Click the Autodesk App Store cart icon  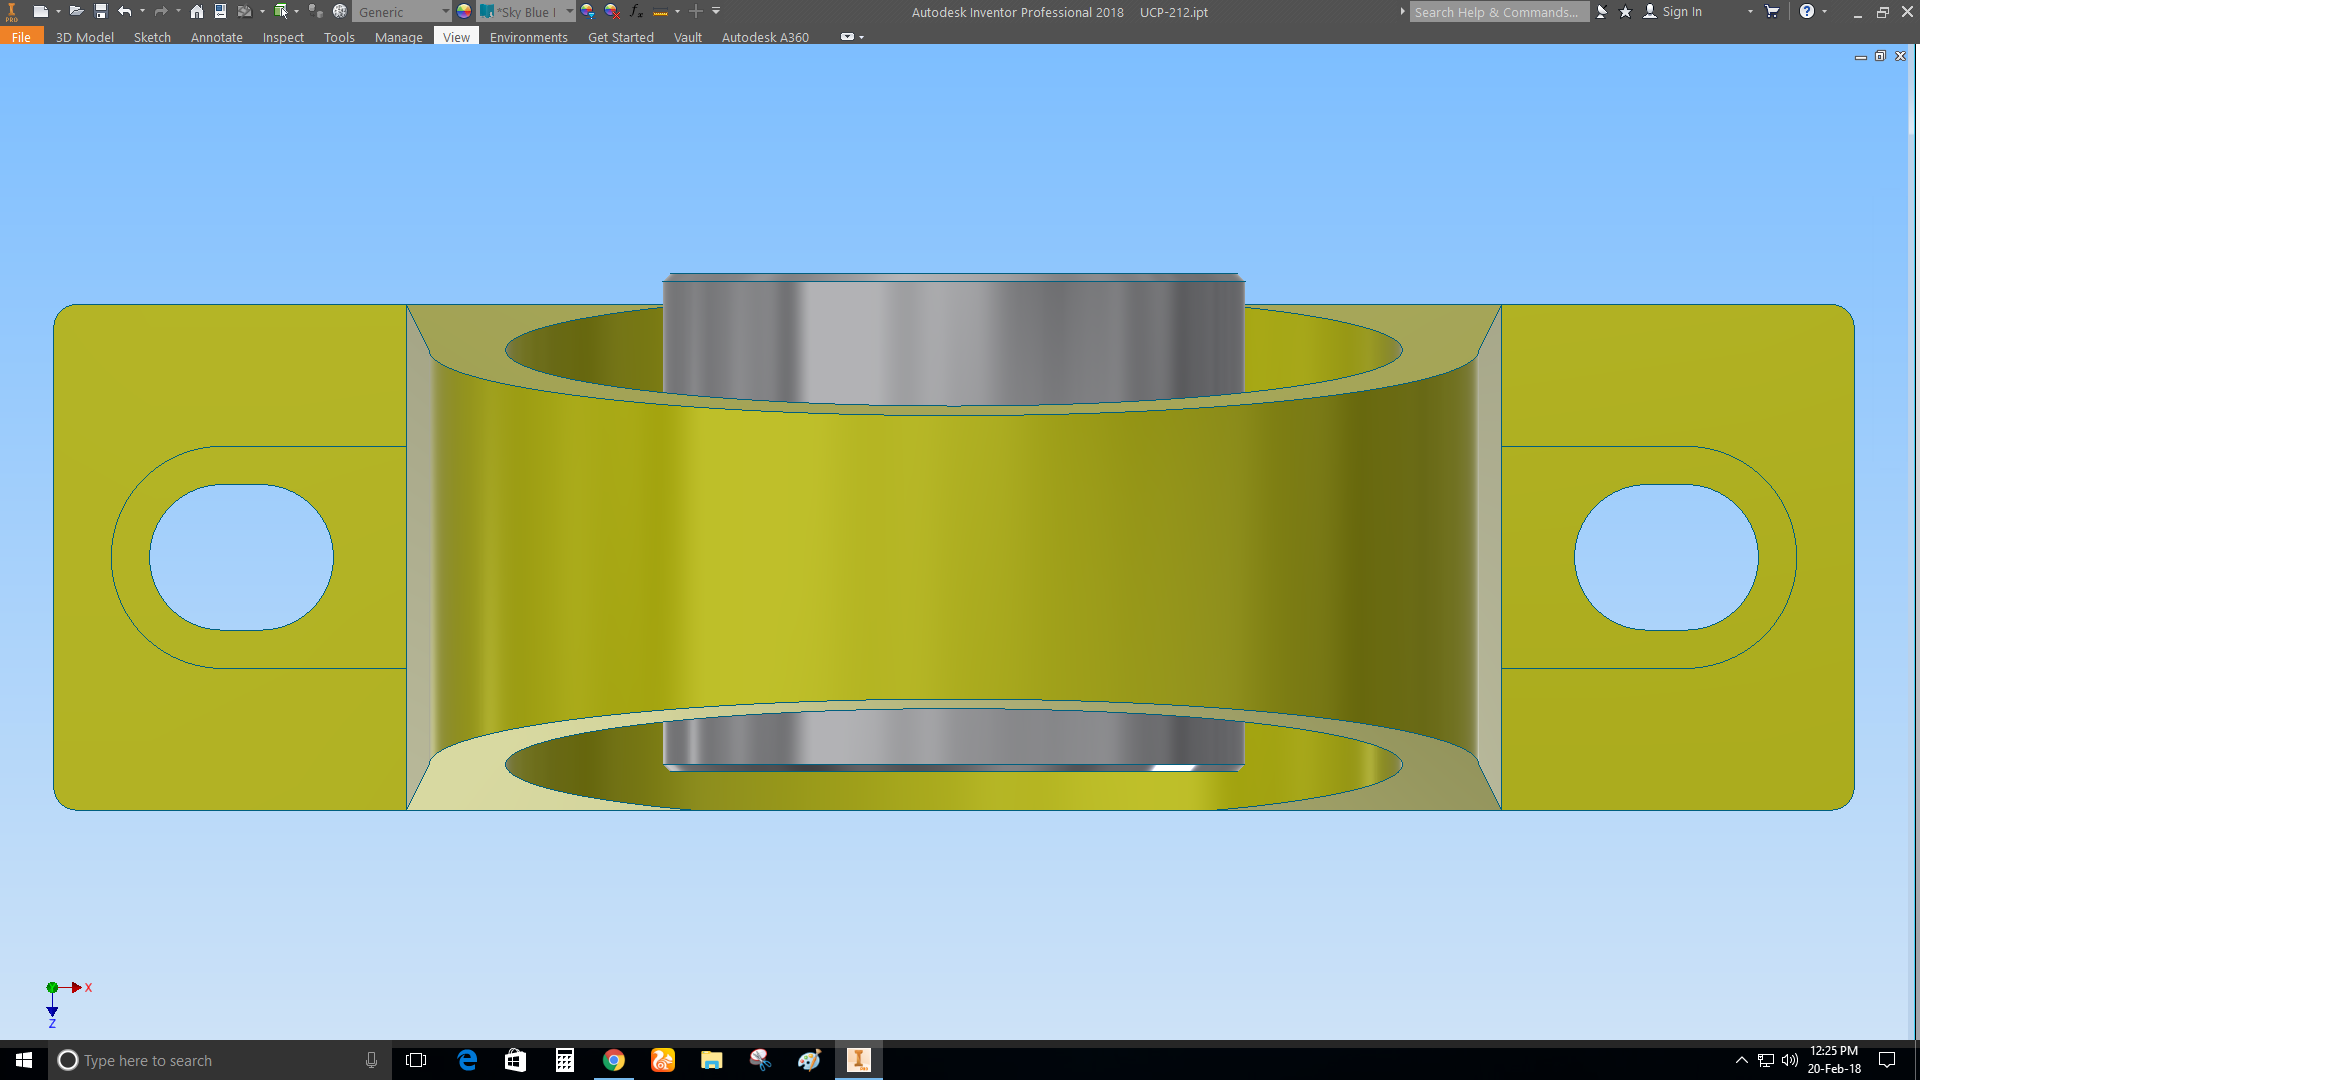click(1772, 11)
